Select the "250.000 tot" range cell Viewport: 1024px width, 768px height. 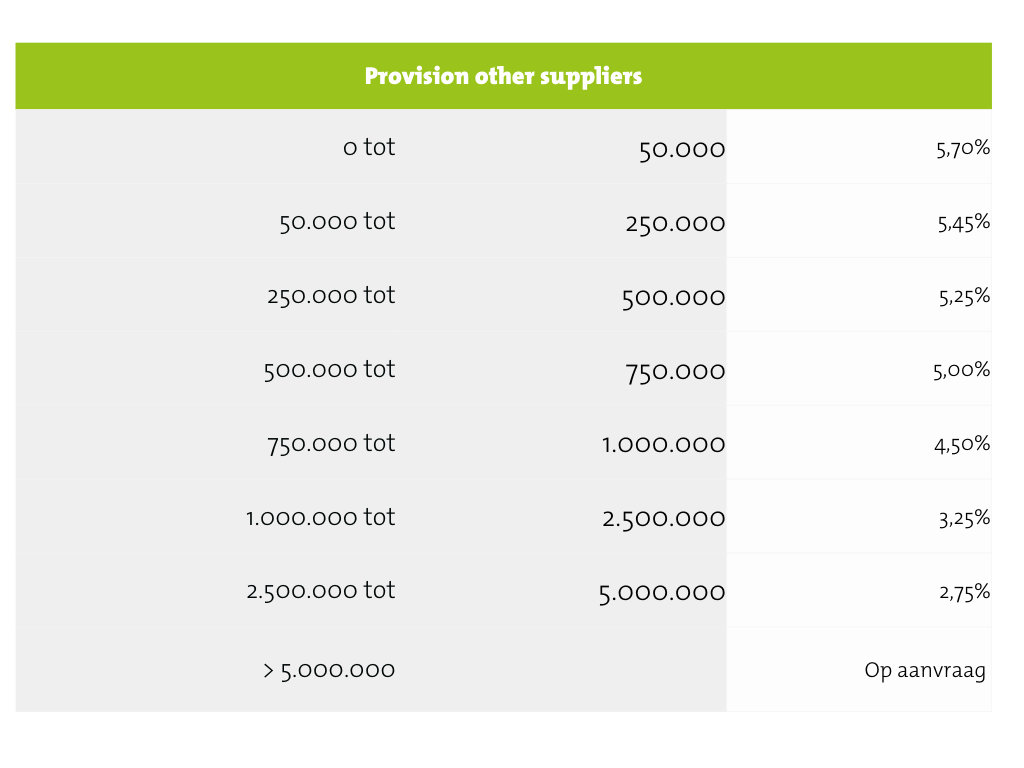pyautogui.click(x=331, y=295)
